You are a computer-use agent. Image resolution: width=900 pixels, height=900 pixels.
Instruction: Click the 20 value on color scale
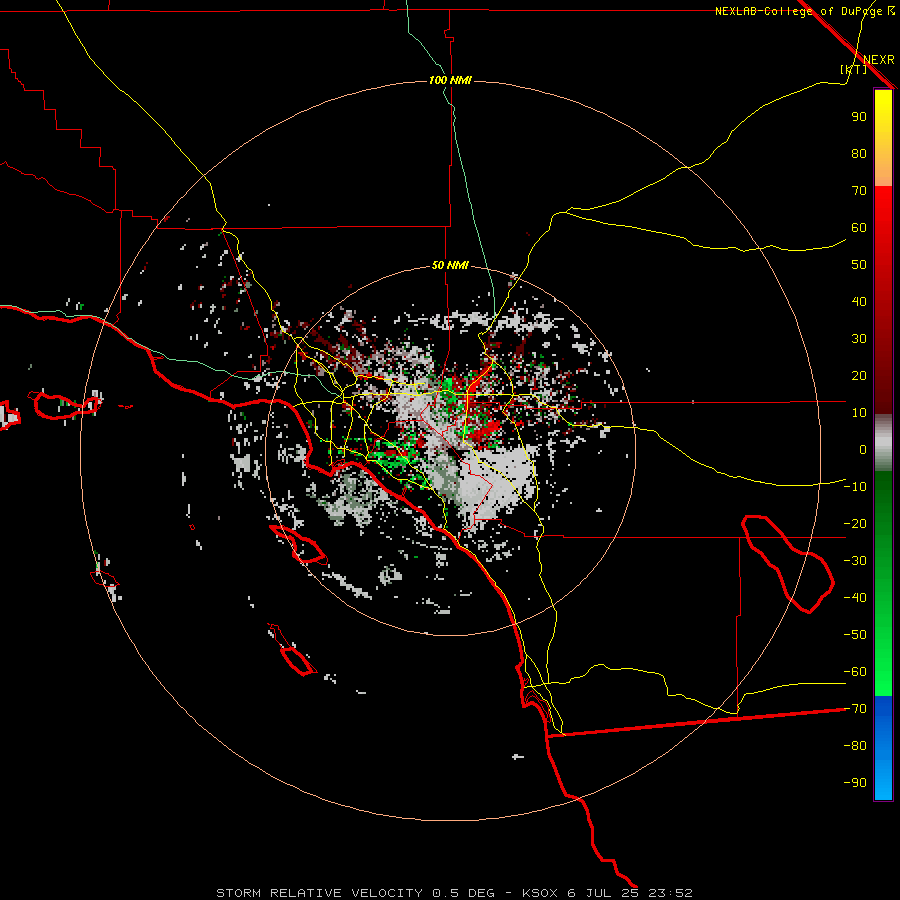[x=859, y=375]
